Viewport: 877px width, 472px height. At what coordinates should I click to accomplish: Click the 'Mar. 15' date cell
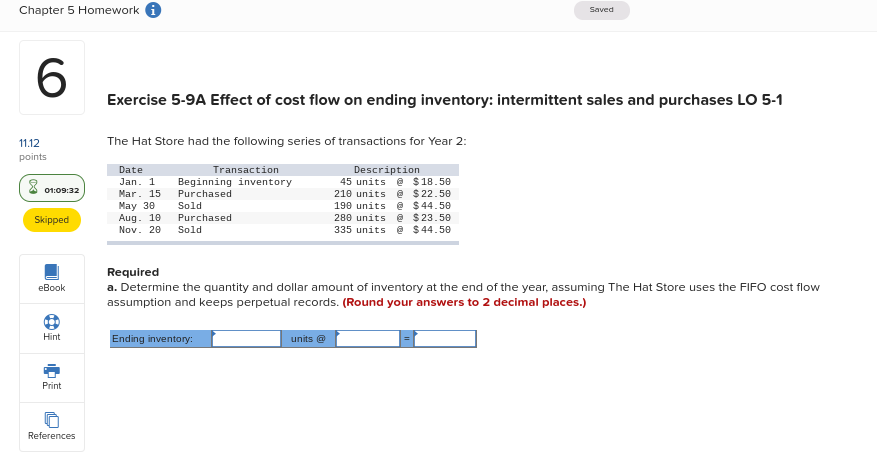click(140, 194)
